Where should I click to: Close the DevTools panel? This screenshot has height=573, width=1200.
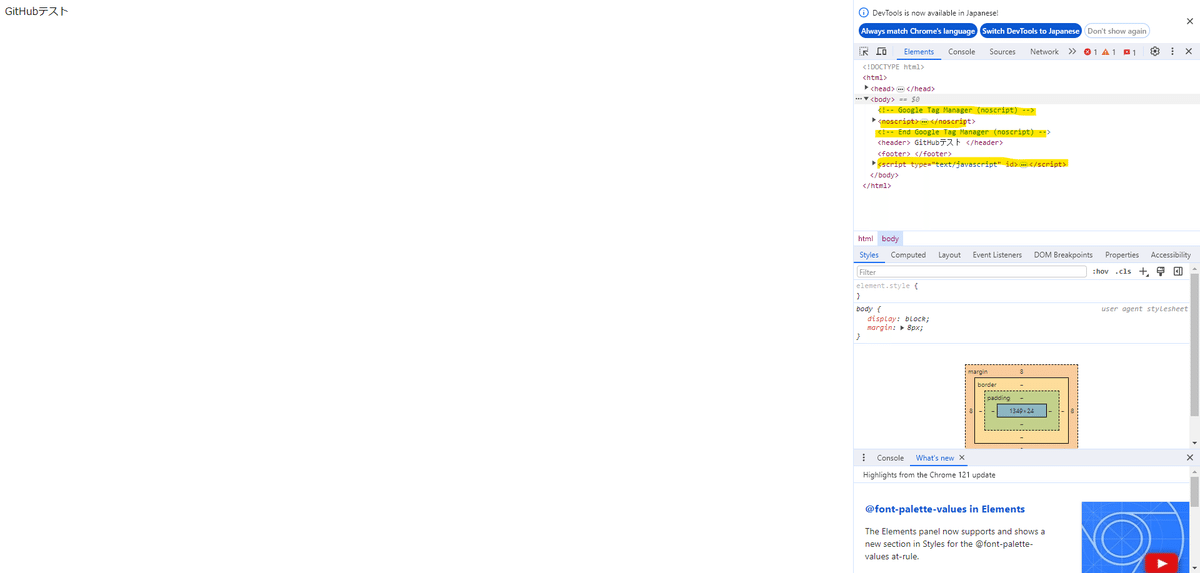point(1189,51)
